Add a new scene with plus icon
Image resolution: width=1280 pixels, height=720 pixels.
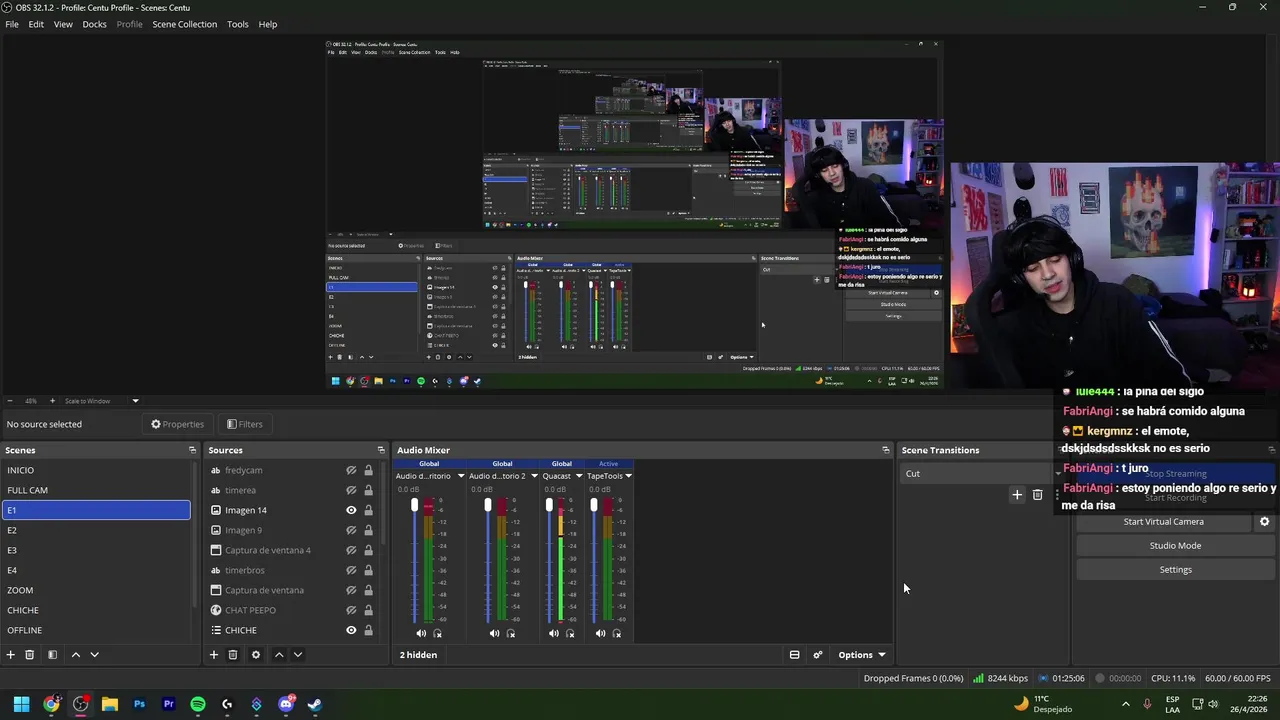click(11, 655)
